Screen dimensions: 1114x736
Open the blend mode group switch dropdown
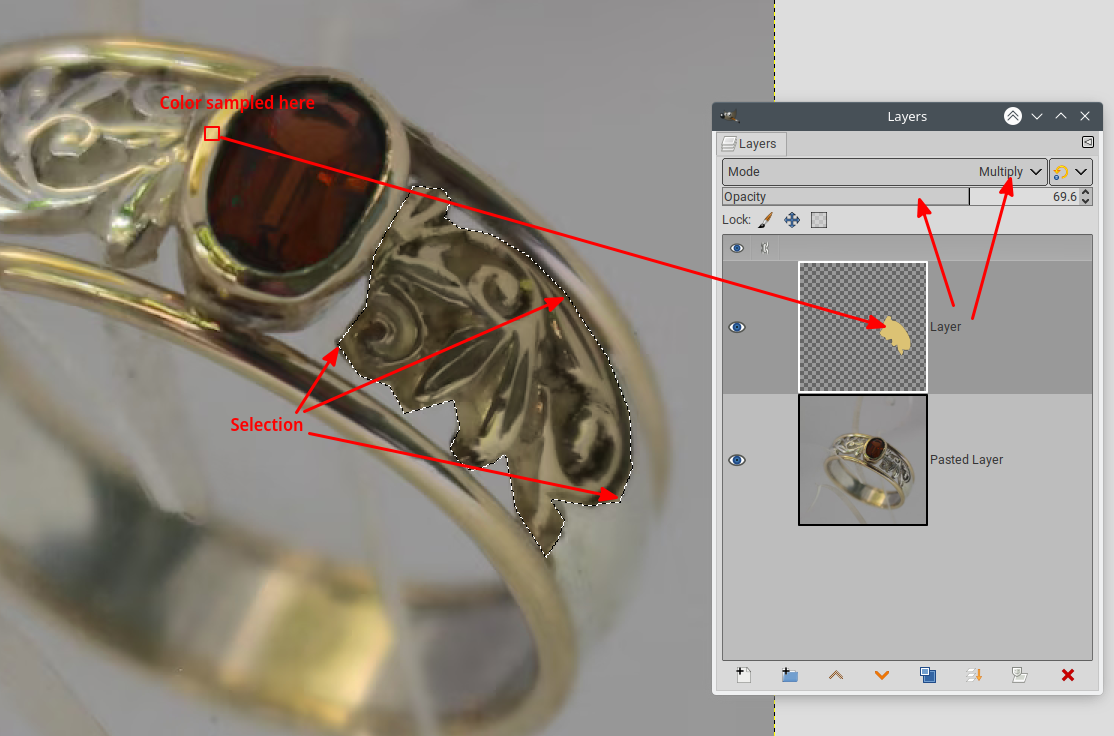click(x=1070, y=172)
